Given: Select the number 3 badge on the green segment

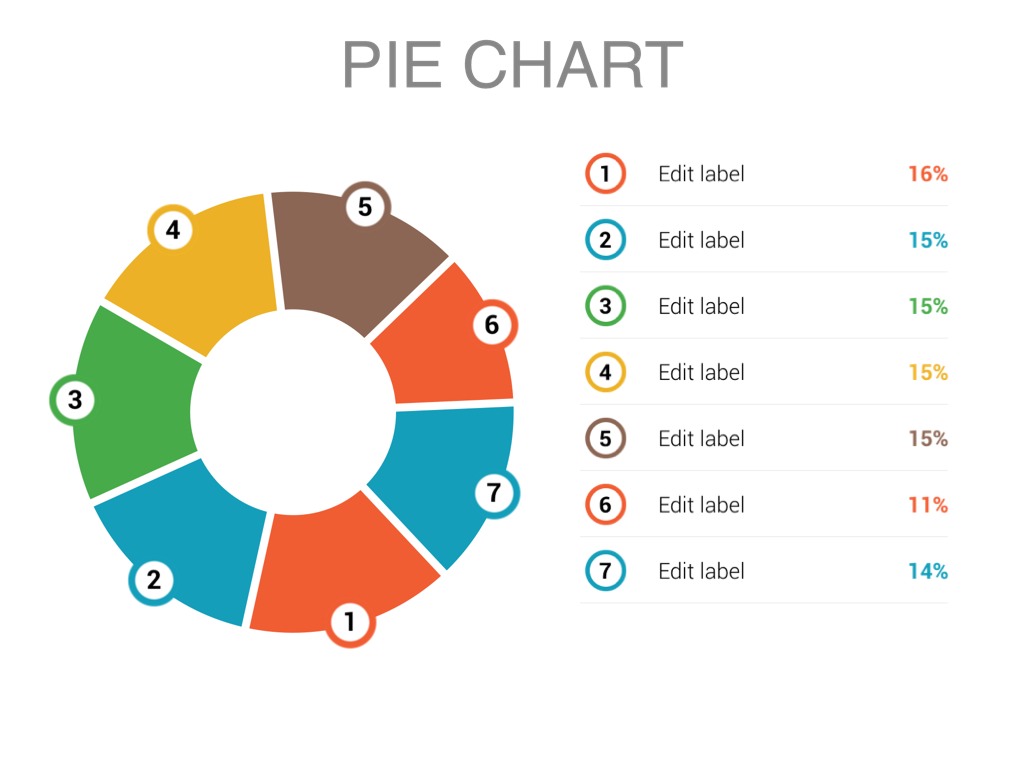Looking at the screenshot, I should click(x=75, y=401).
